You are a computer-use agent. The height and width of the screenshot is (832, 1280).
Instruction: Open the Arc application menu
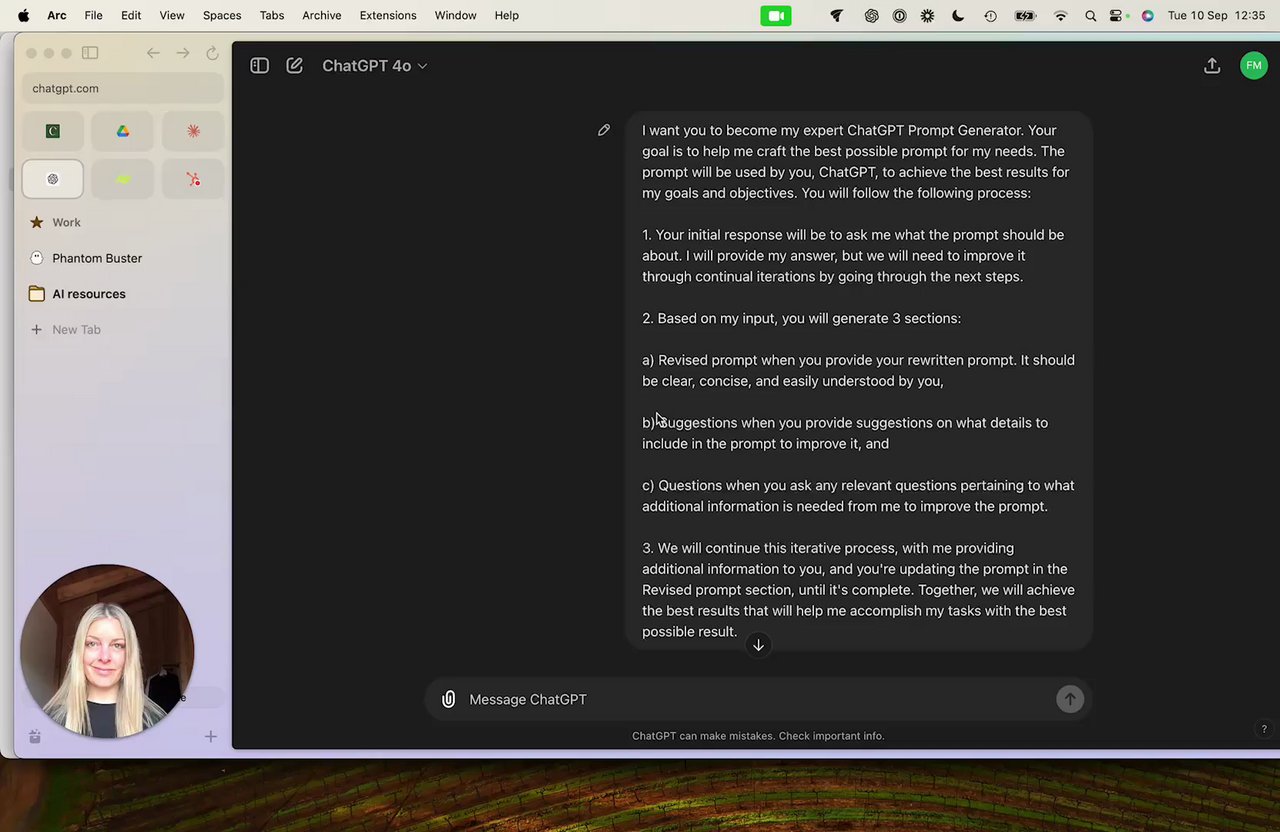[x=57, y=15]
